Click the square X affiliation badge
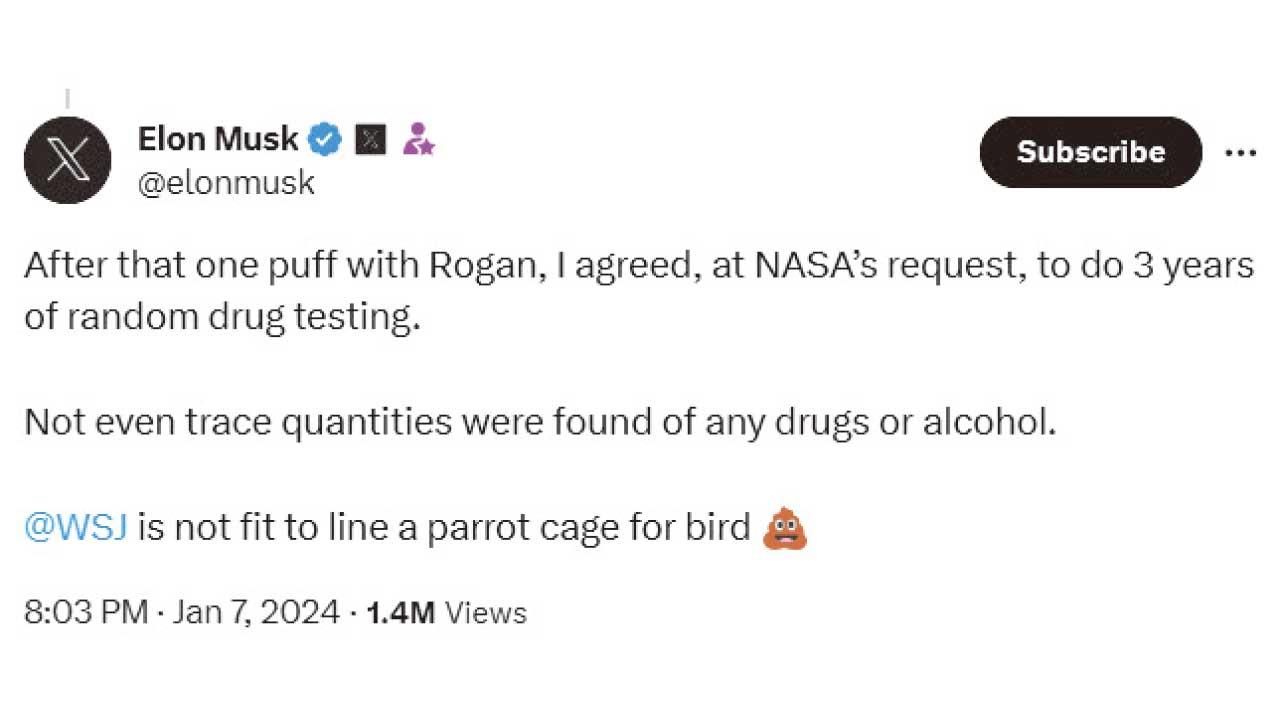The width and height of the screenshot is (1280, 720). pos(371,139)
